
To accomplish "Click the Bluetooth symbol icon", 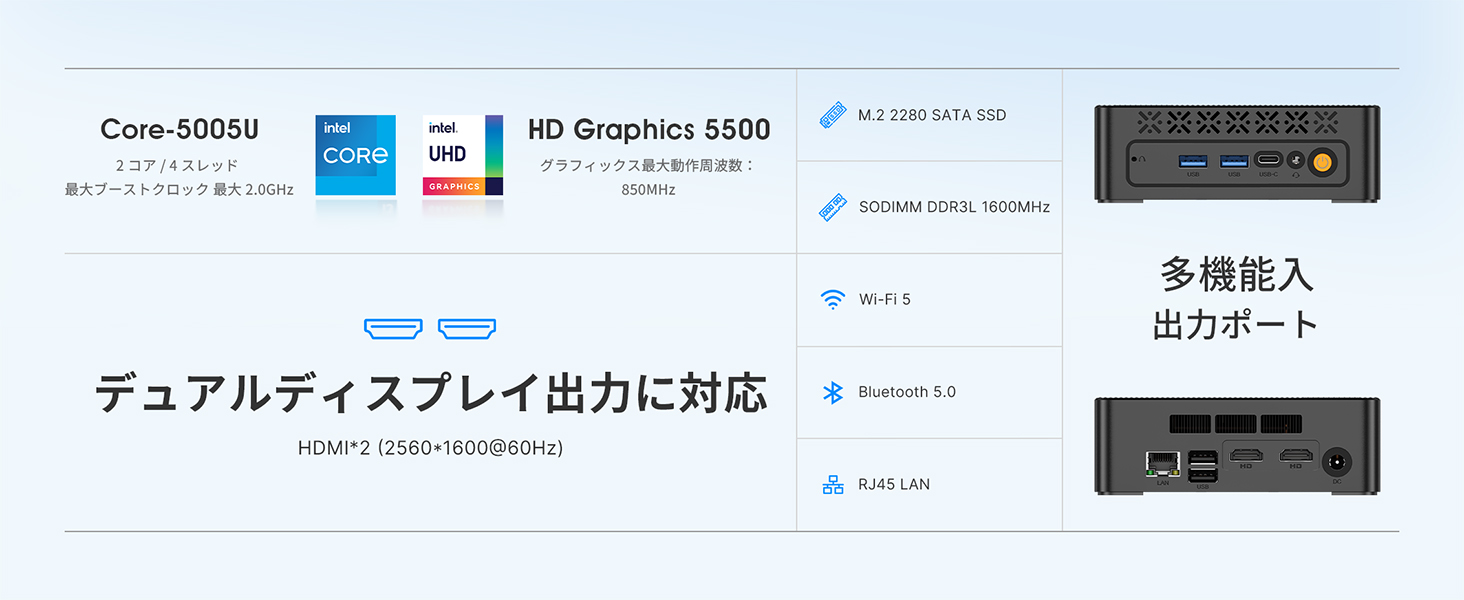I will click(833, 392).
